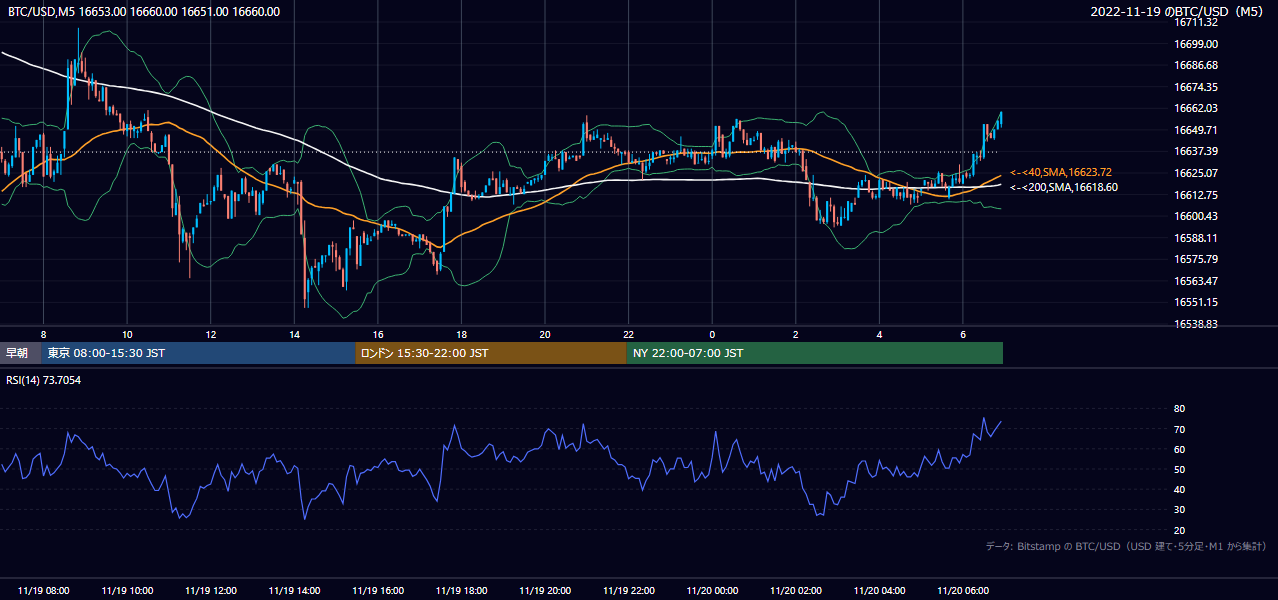Viewport: 1278px width, 600px height.
Task: Click the BTC/USD,M5 price header text
Action: pyautogui.click(x=144, y=12)
